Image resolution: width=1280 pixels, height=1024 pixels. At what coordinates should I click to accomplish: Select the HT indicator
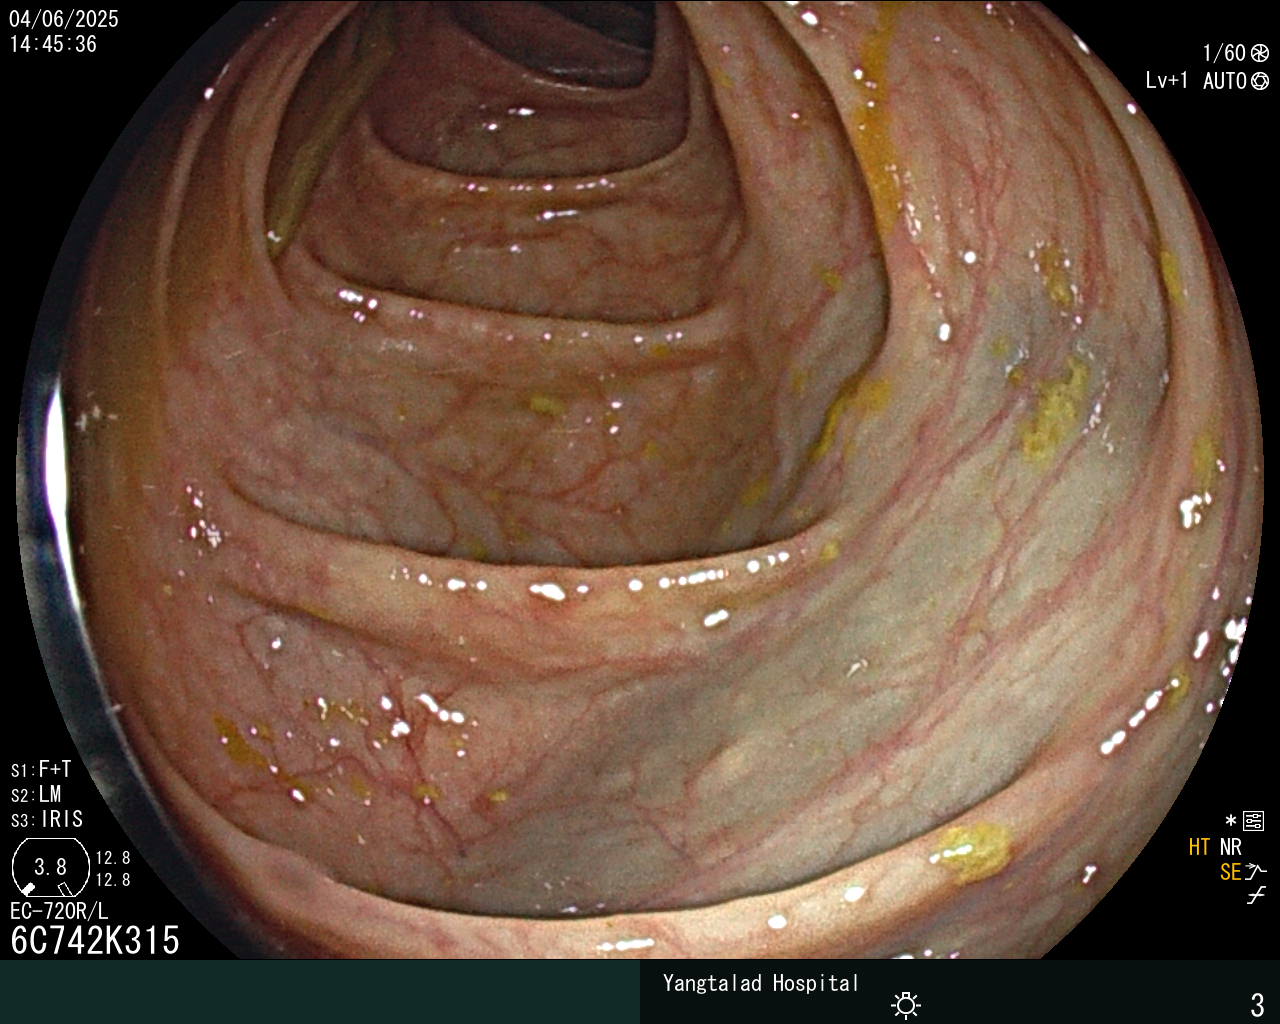click(1199, 847)
